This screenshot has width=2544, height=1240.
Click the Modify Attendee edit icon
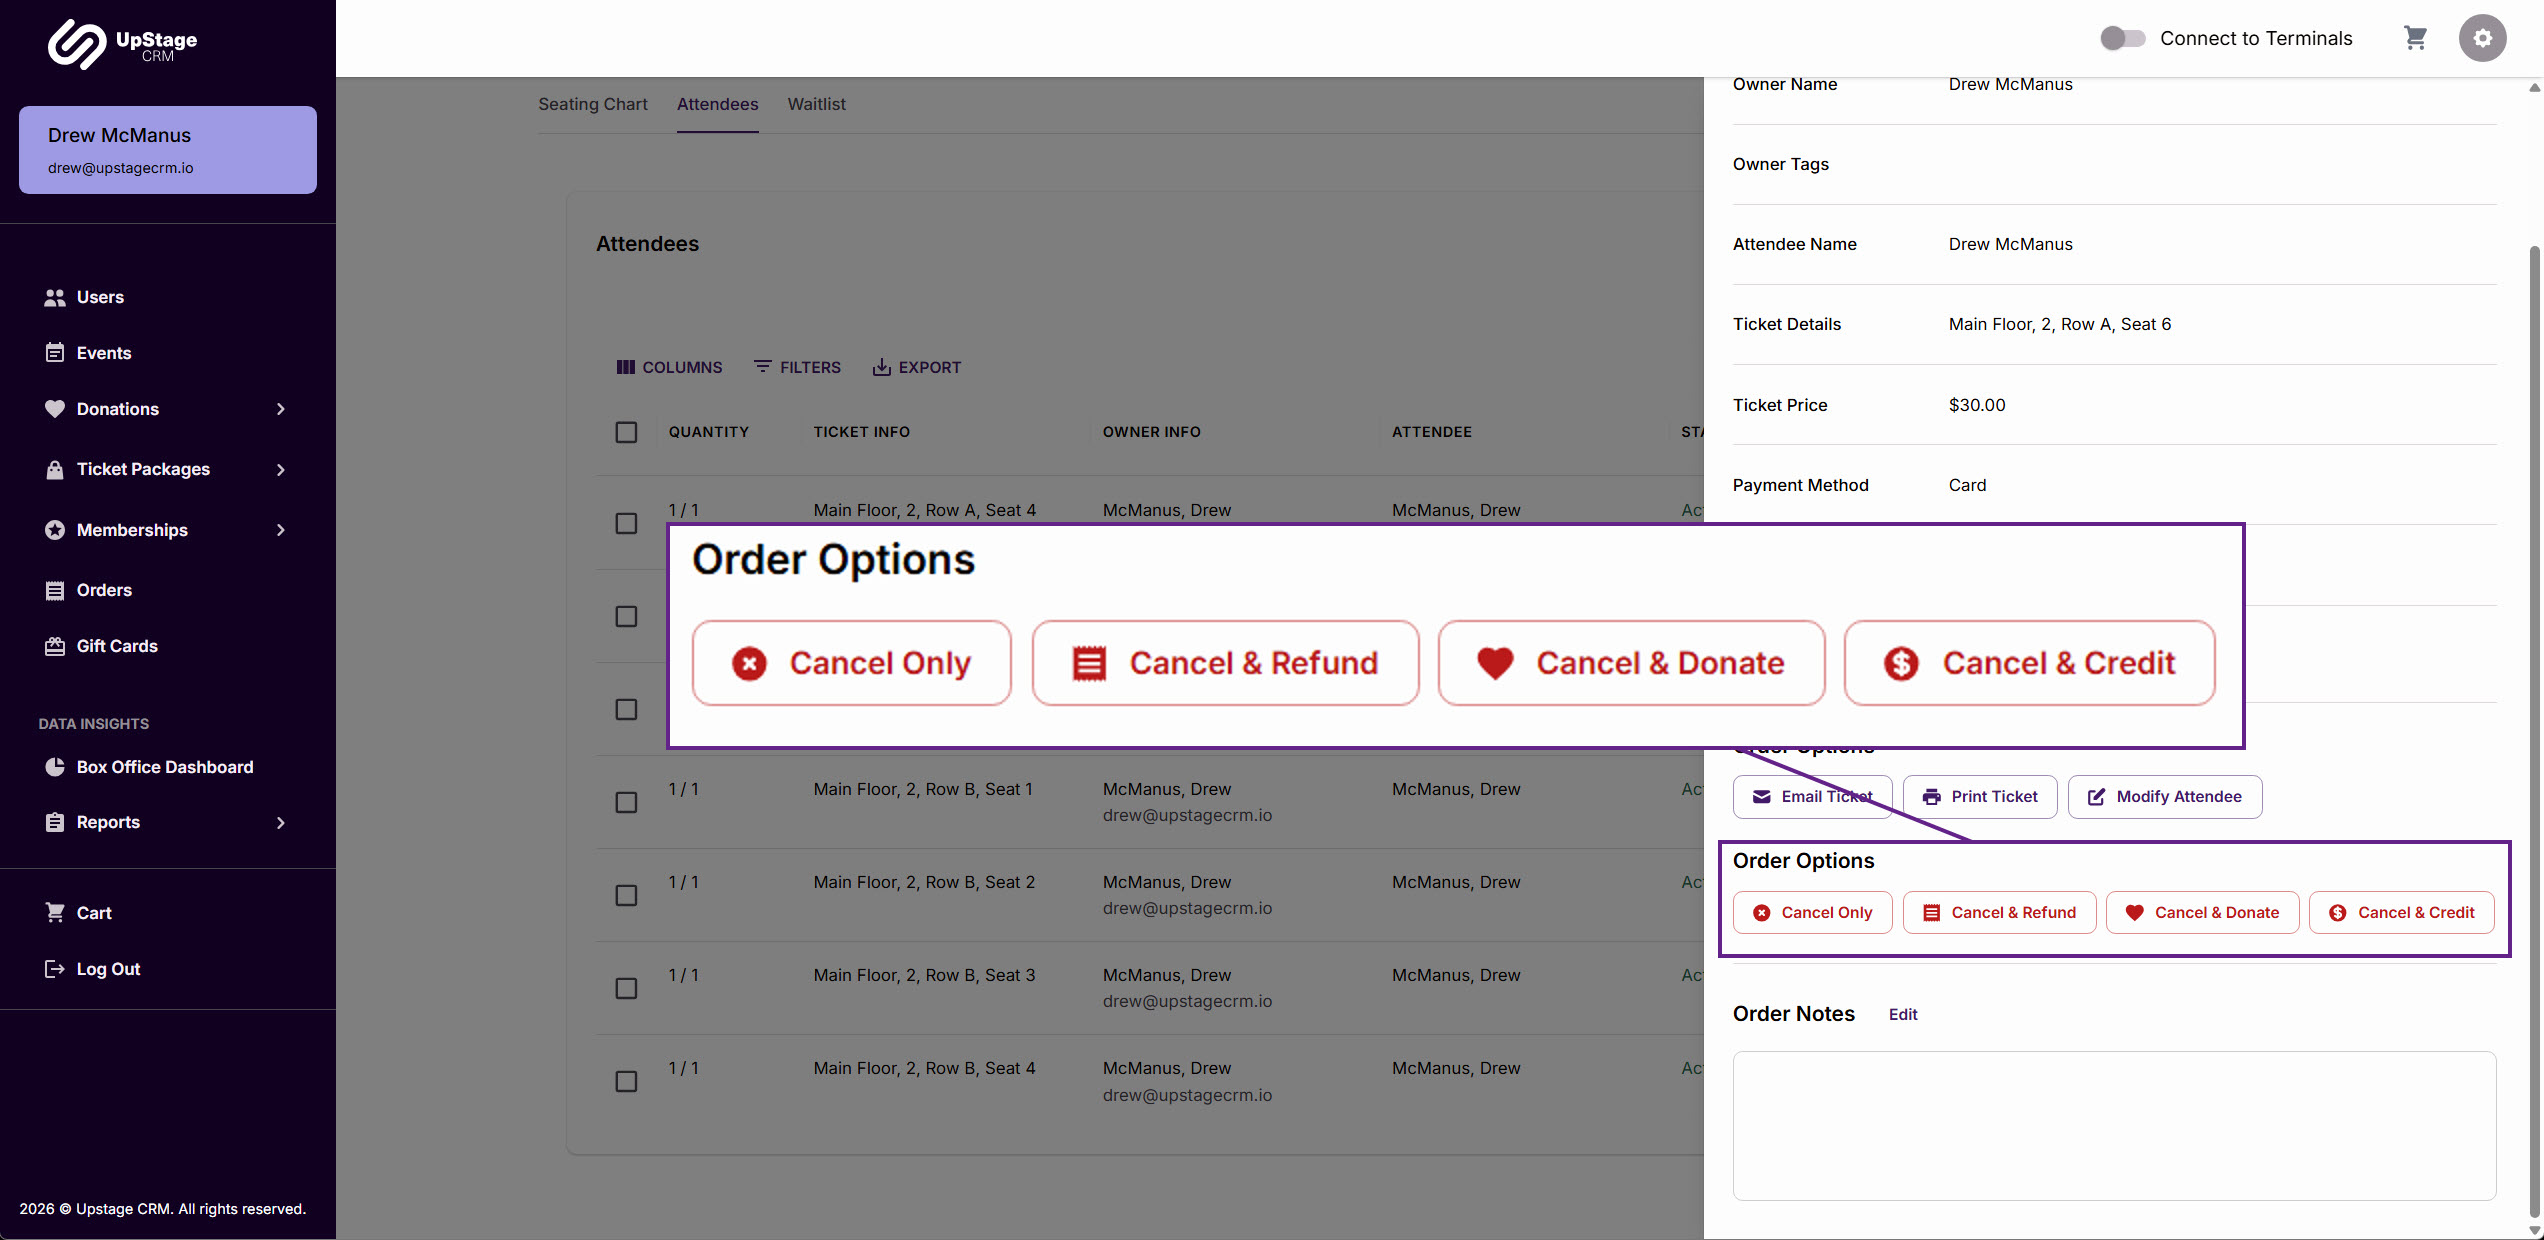point(2096,797)
